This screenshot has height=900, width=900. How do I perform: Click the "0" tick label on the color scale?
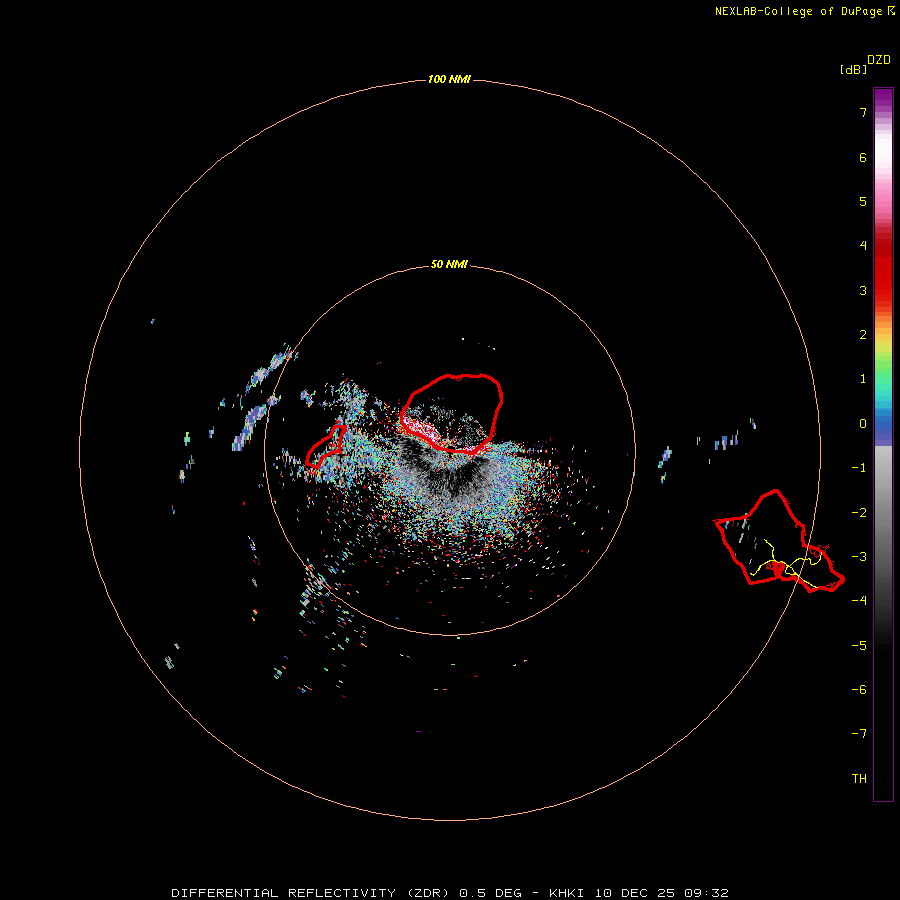point(863,424)
